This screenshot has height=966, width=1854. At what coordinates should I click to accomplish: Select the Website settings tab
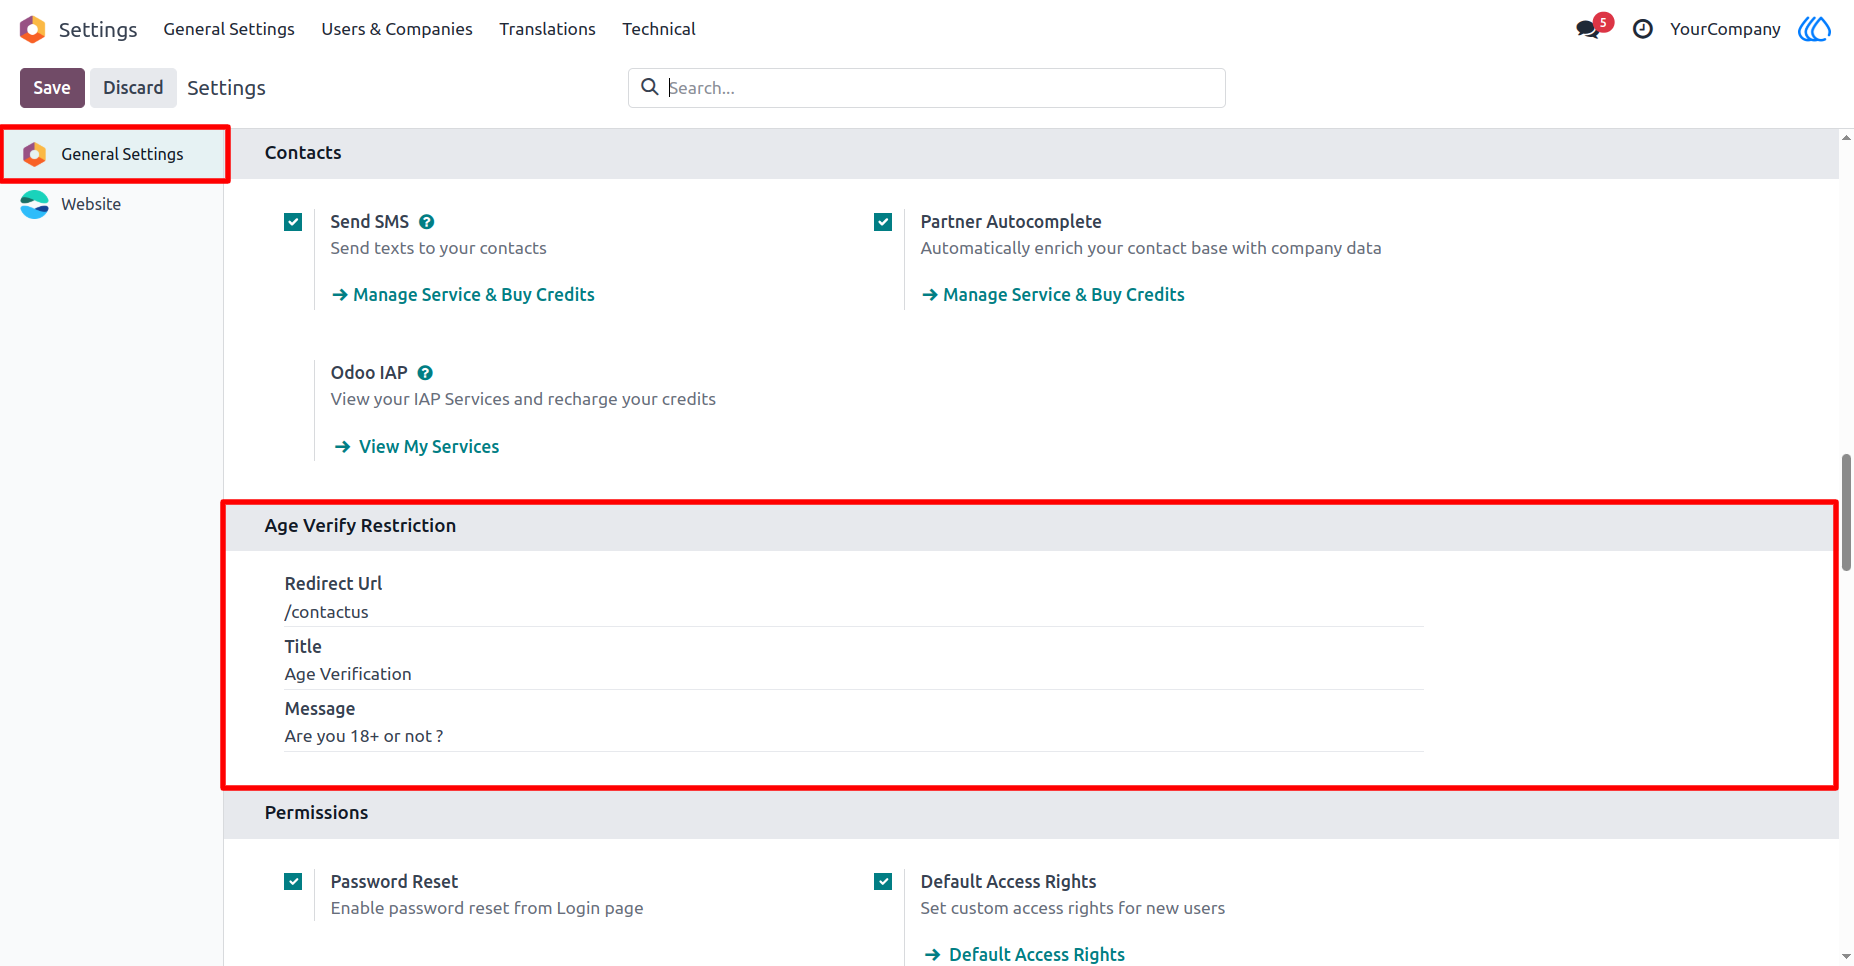(112, 204)
